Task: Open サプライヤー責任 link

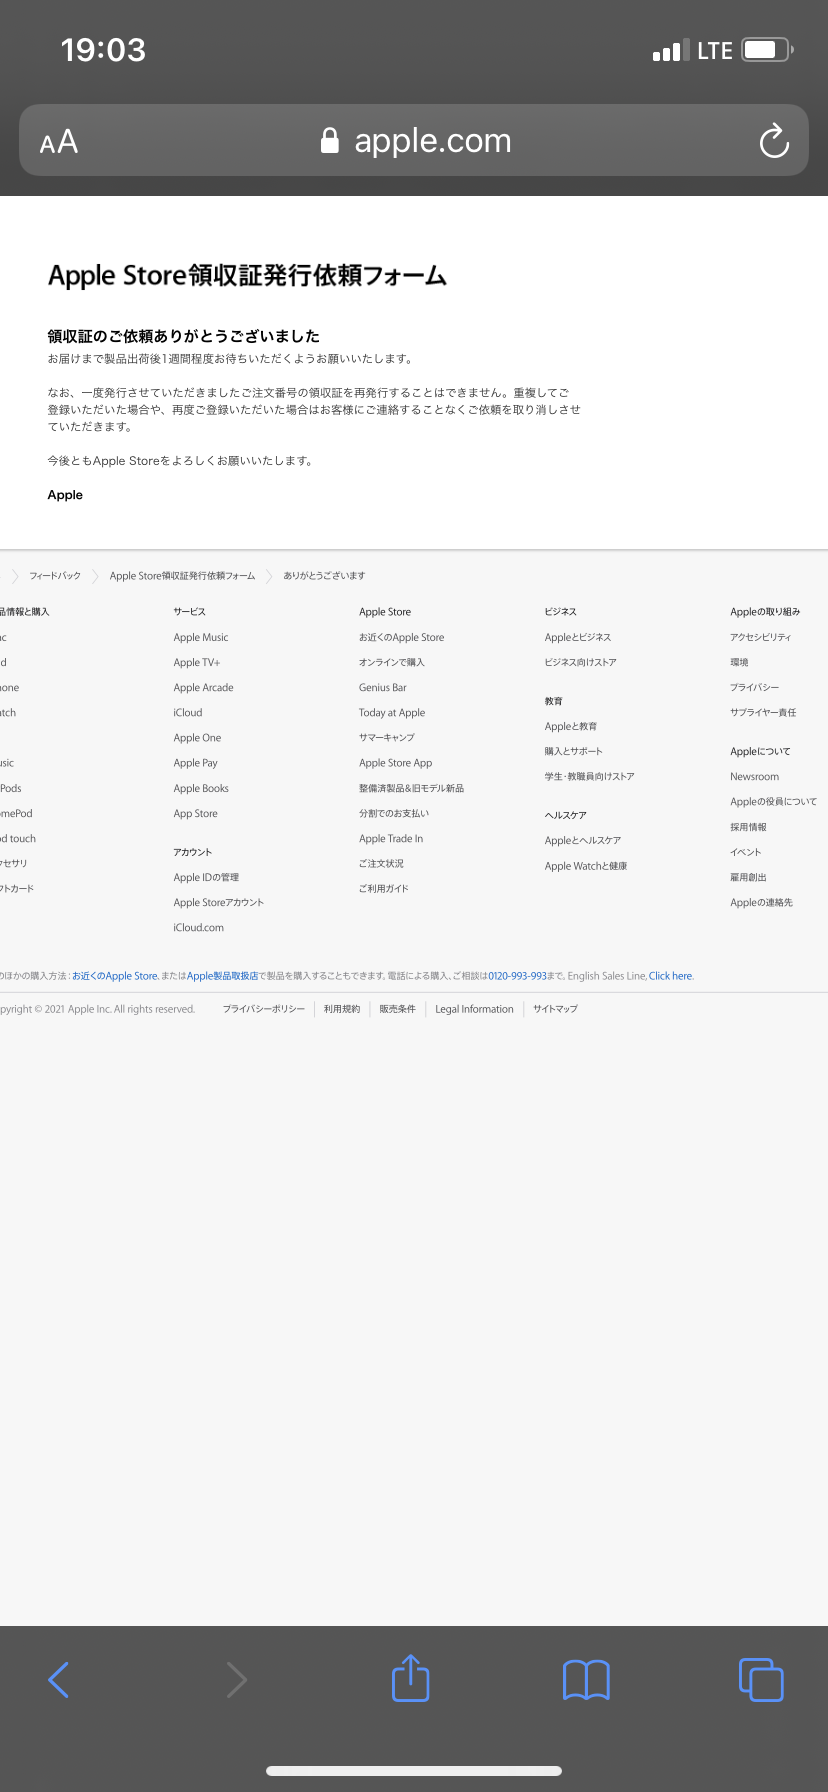Action: pyautogui.click(x=763, y=713)
